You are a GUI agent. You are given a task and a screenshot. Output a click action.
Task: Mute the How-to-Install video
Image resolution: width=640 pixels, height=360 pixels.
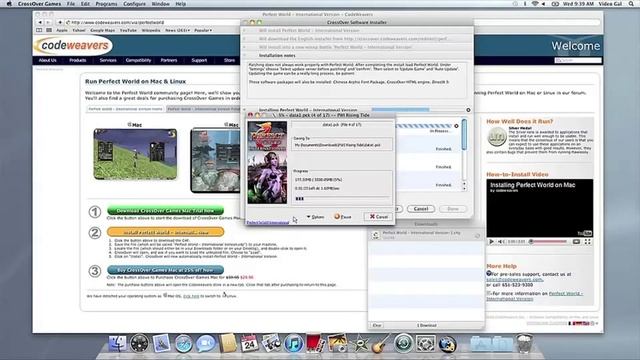click(501, 242)
